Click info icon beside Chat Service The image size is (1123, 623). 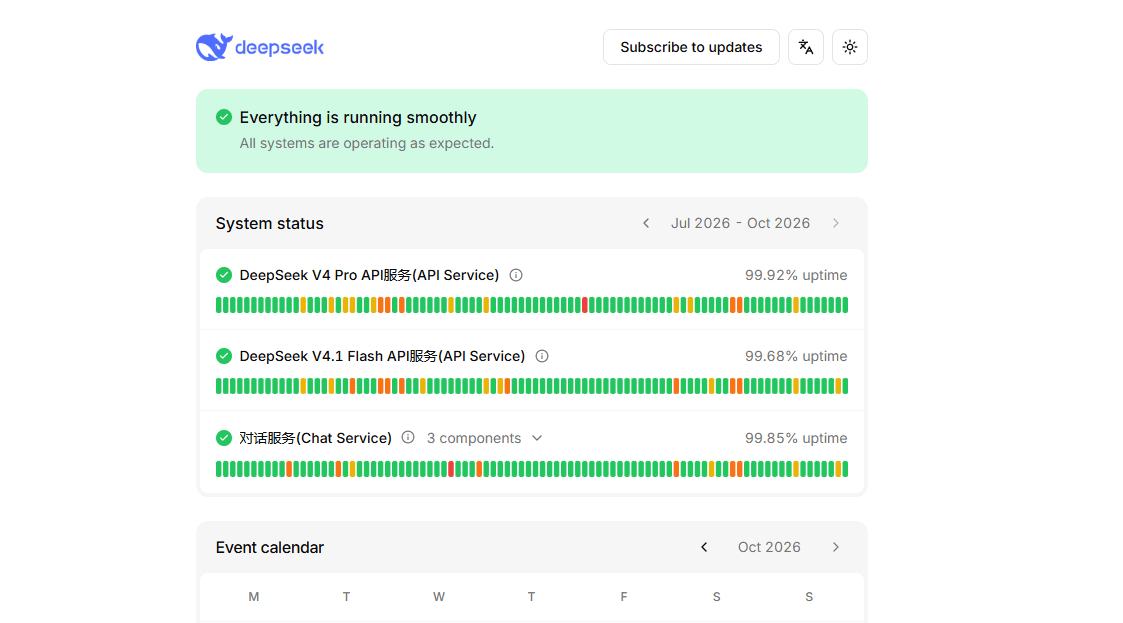tap(408, 437)
